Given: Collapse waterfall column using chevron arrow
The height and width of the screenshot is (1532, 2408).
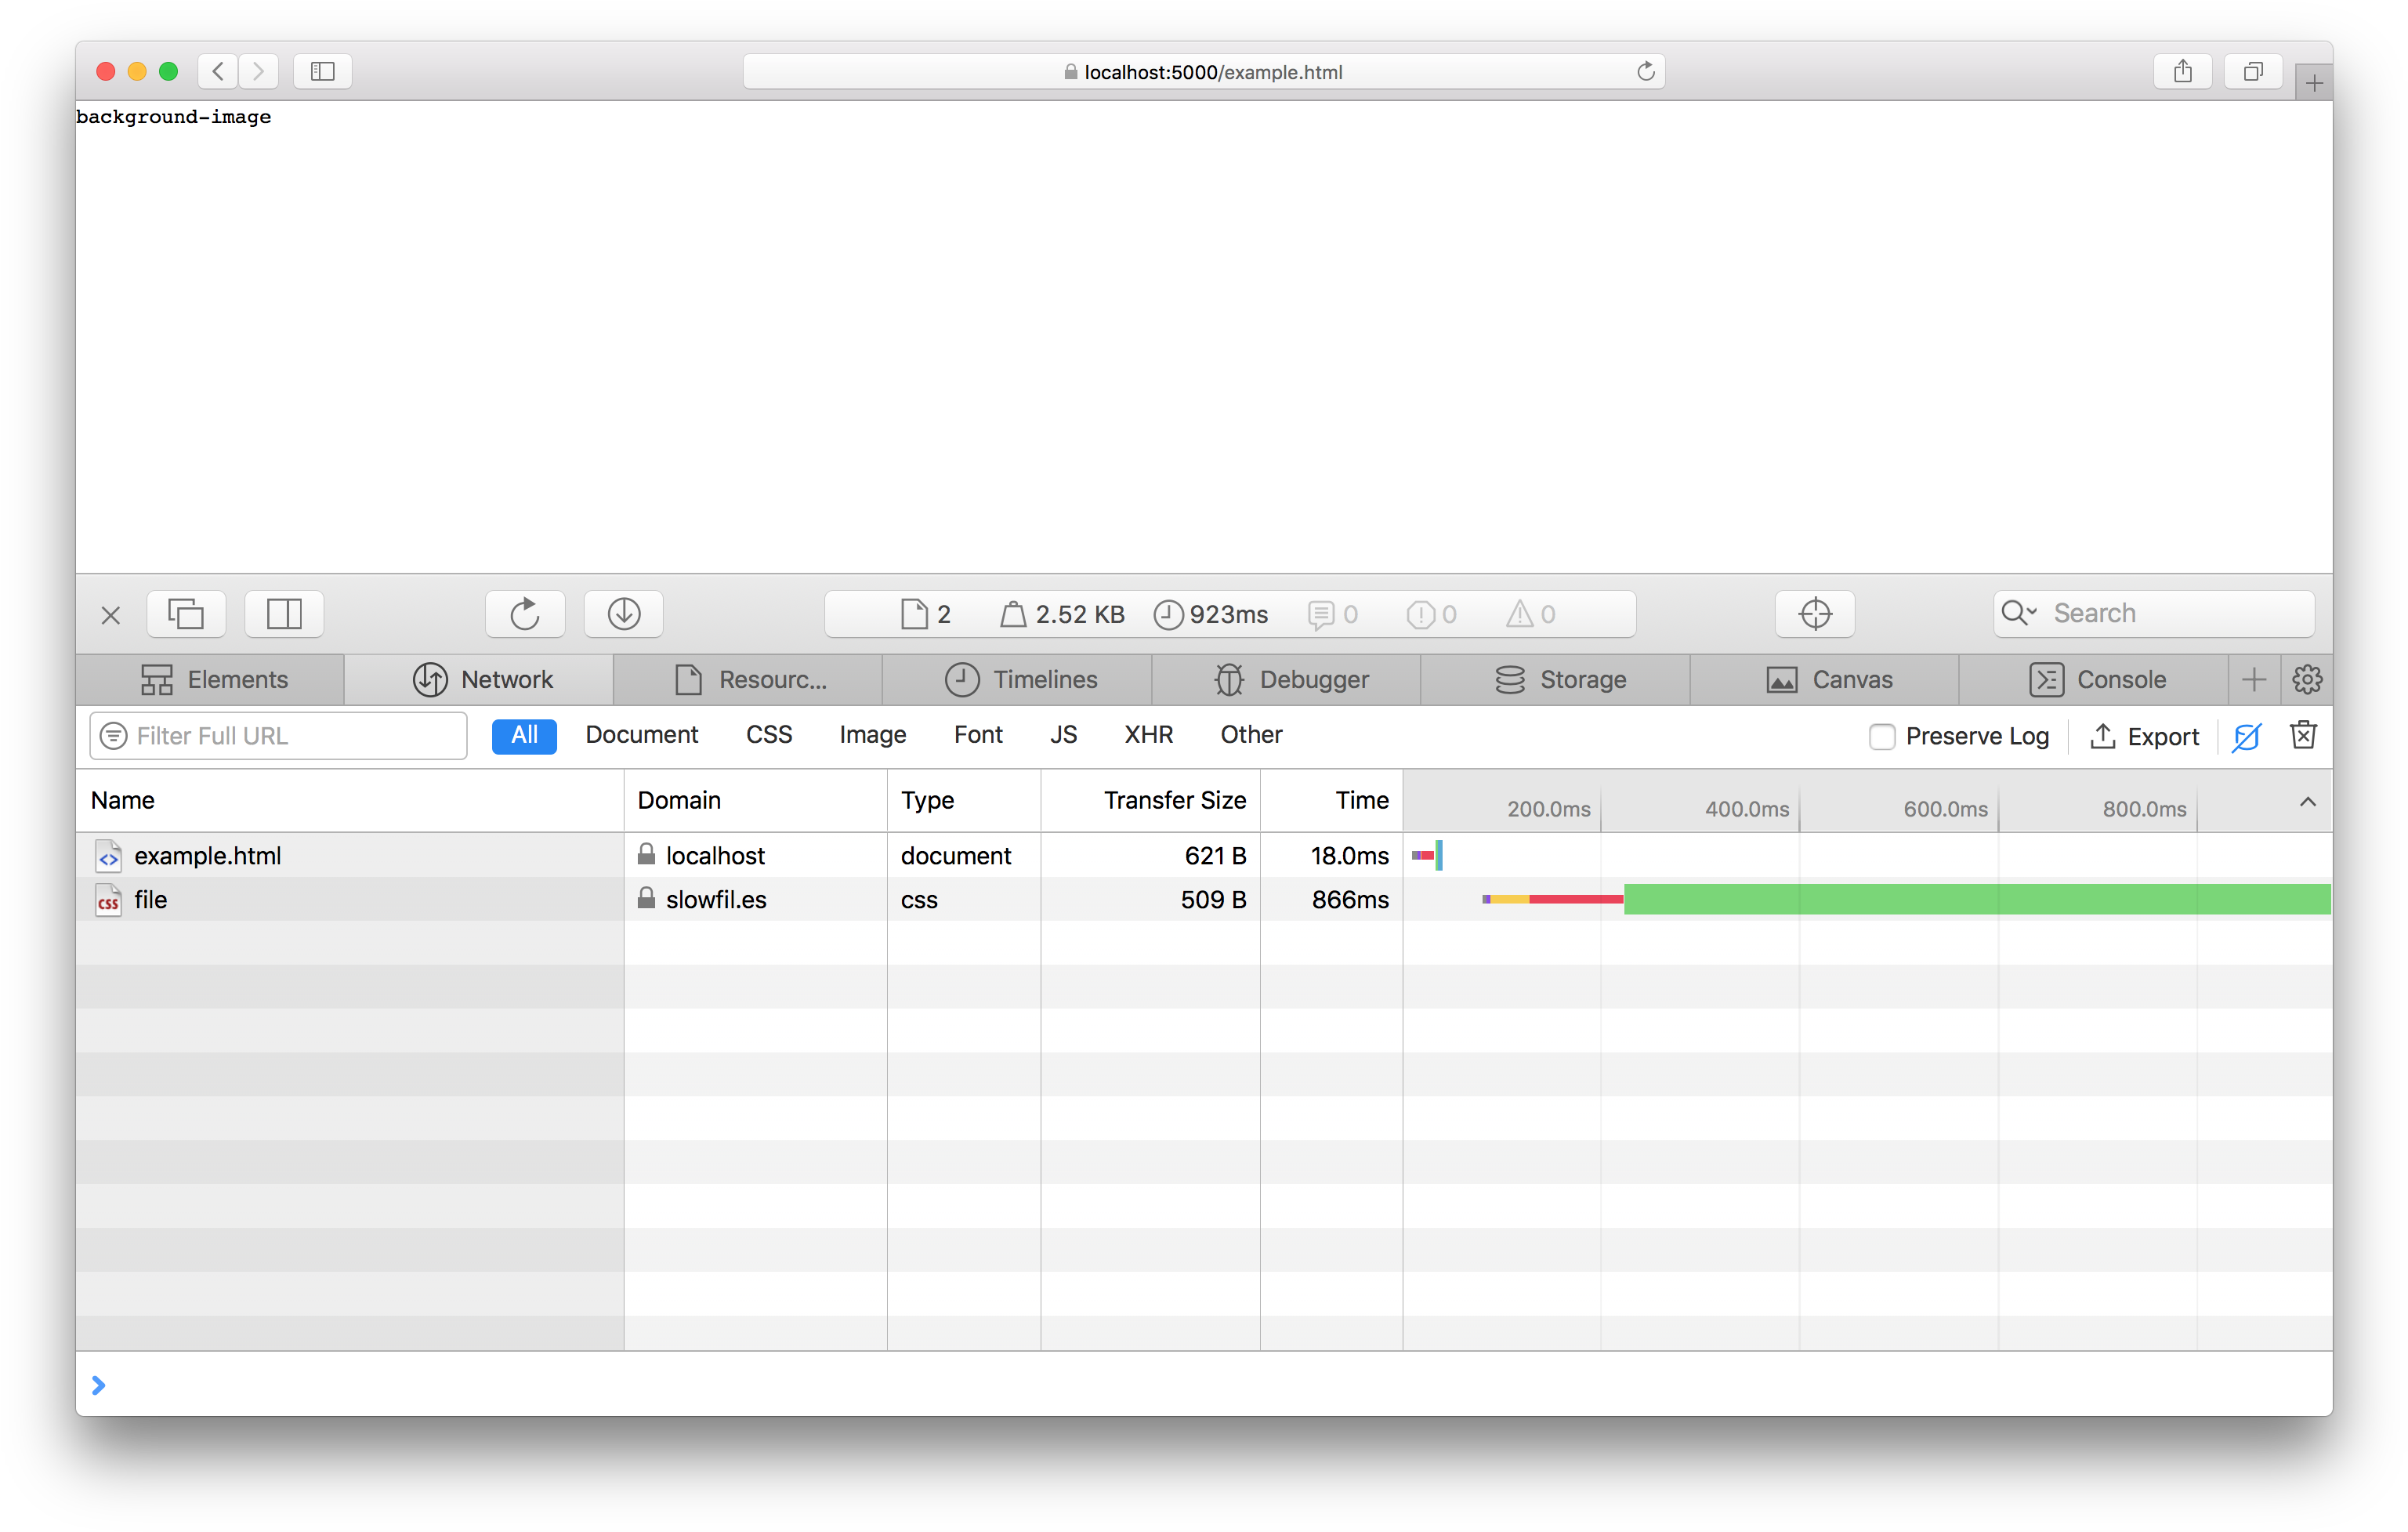Looking at the screenshot, I should pos(2307,802).
